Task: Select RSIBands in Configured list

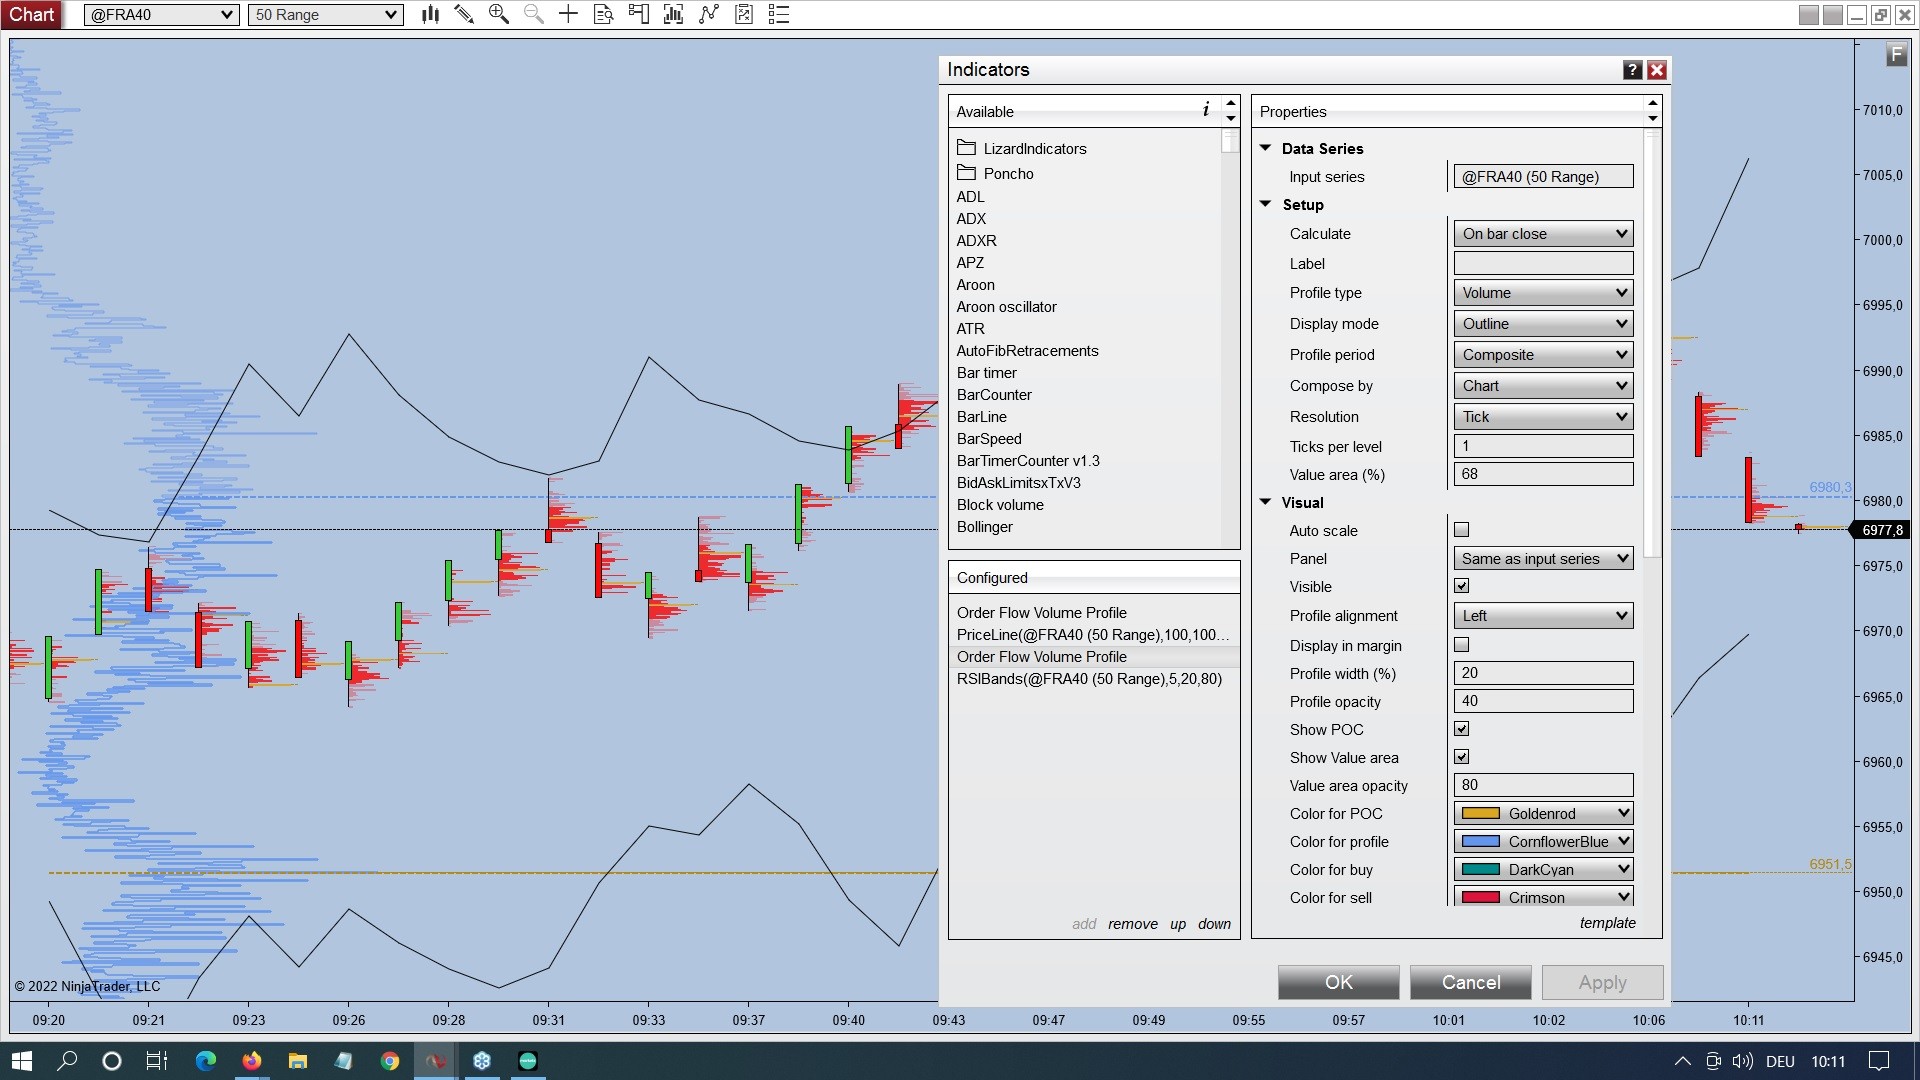Action: click(1088, 679)
